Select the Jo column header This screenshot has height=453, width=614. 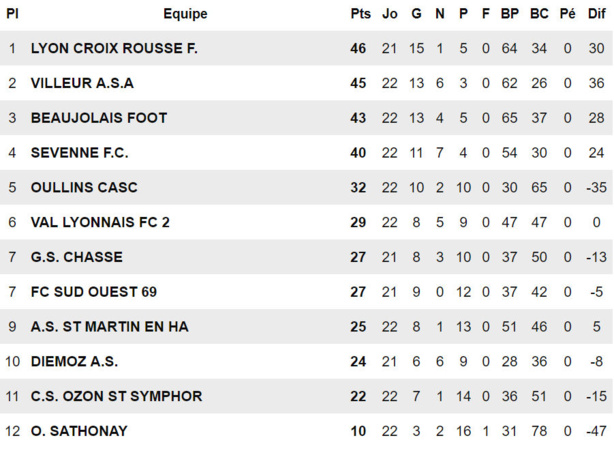tap(390, 14)
